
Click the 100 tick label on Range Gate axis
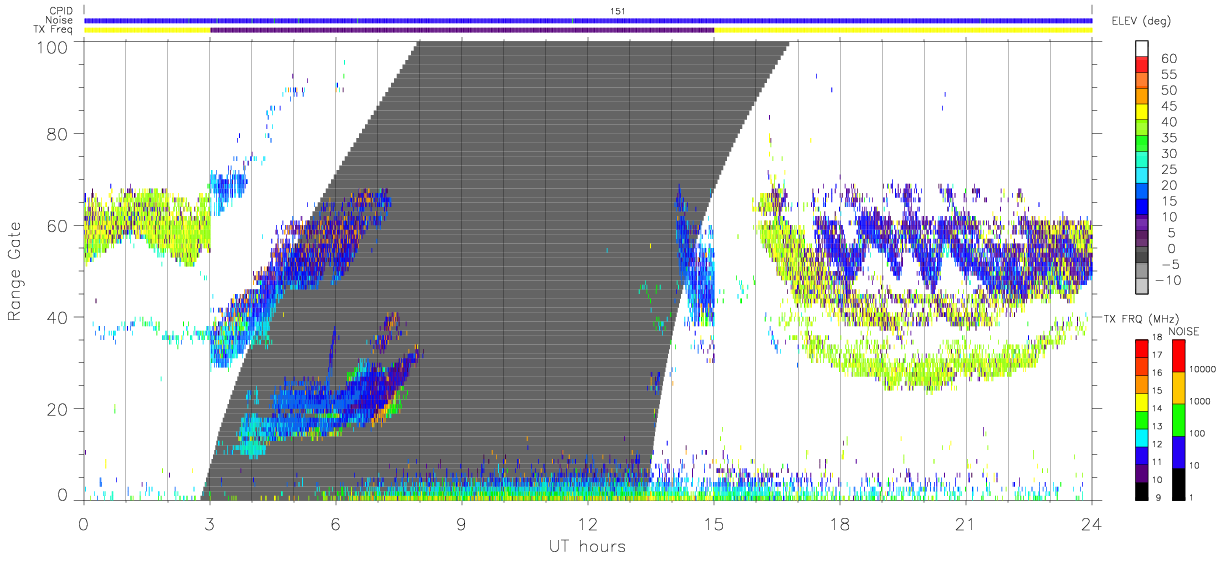(x=51, y=47)
